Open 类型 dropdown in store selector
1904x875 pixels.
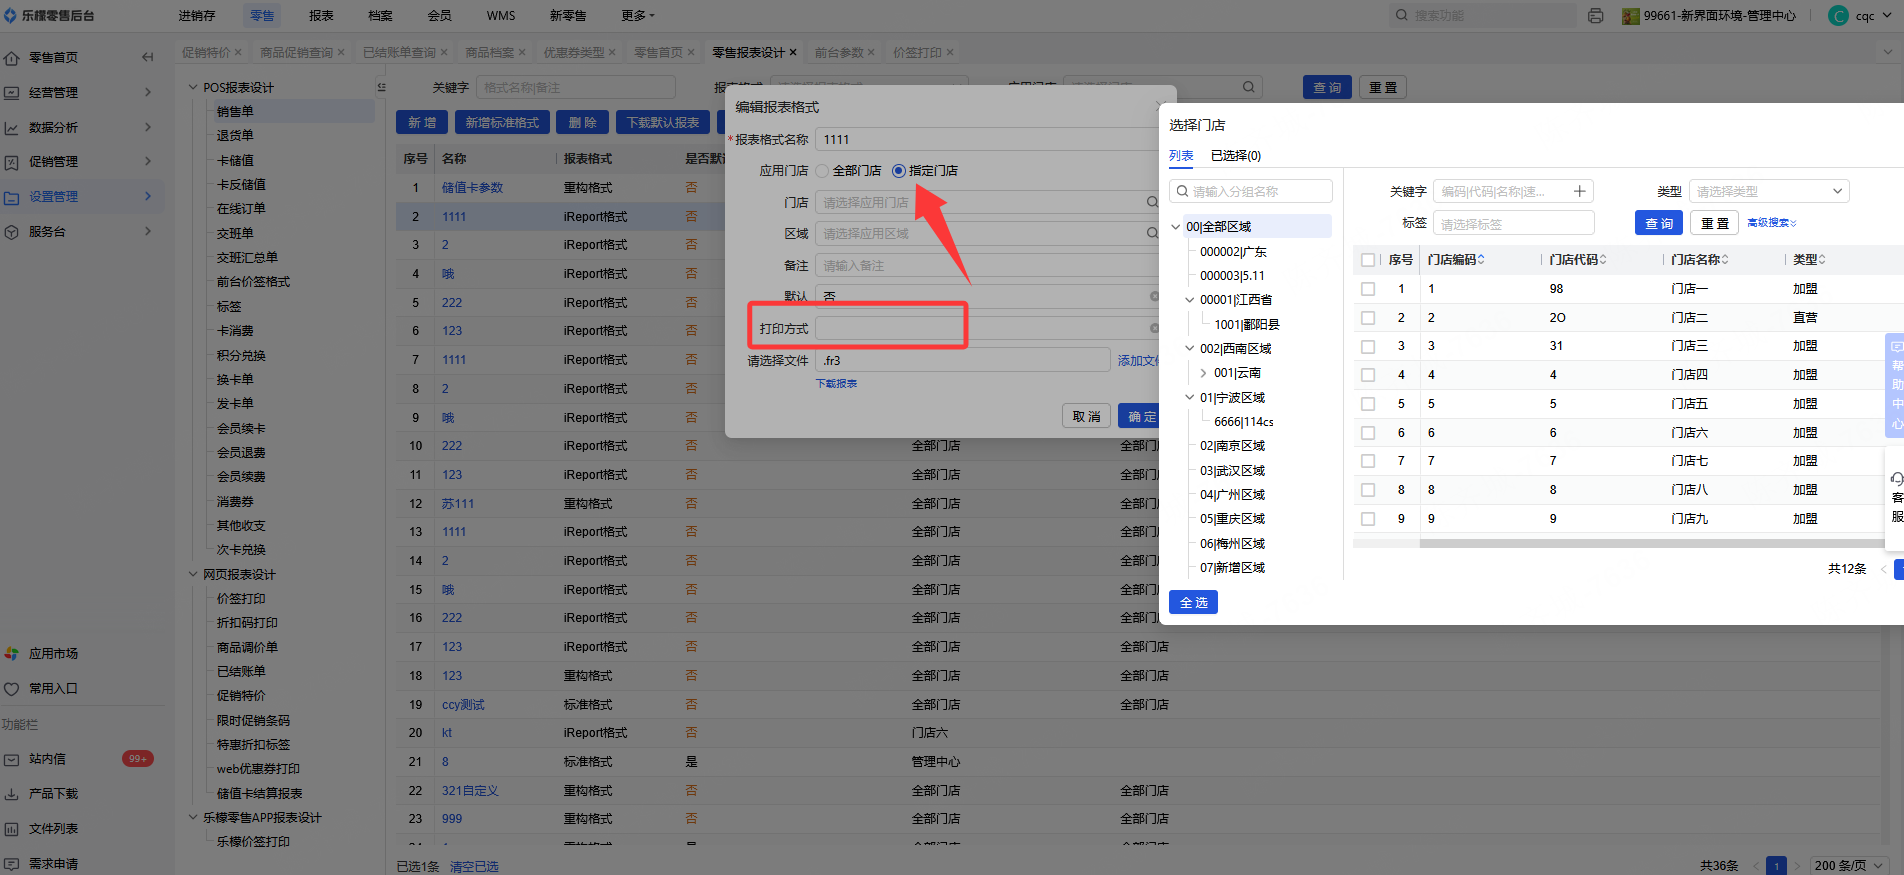[1769, 191]
